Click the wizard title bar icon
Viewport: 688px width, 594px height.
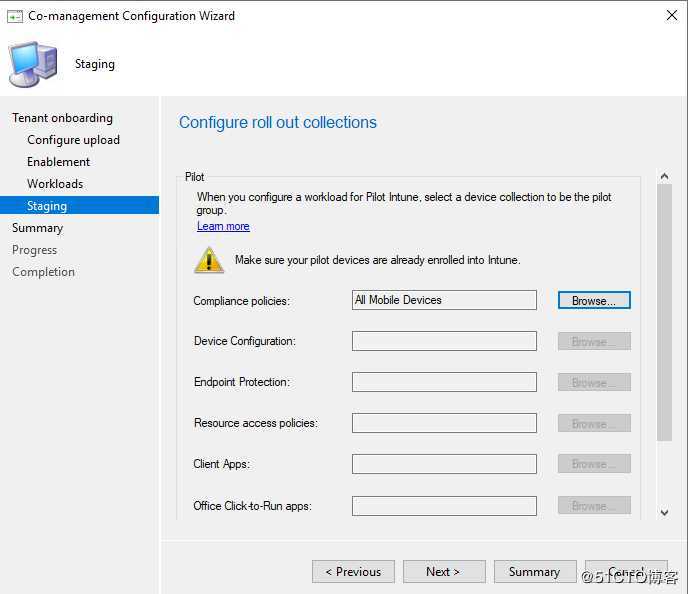click(15, 17)
